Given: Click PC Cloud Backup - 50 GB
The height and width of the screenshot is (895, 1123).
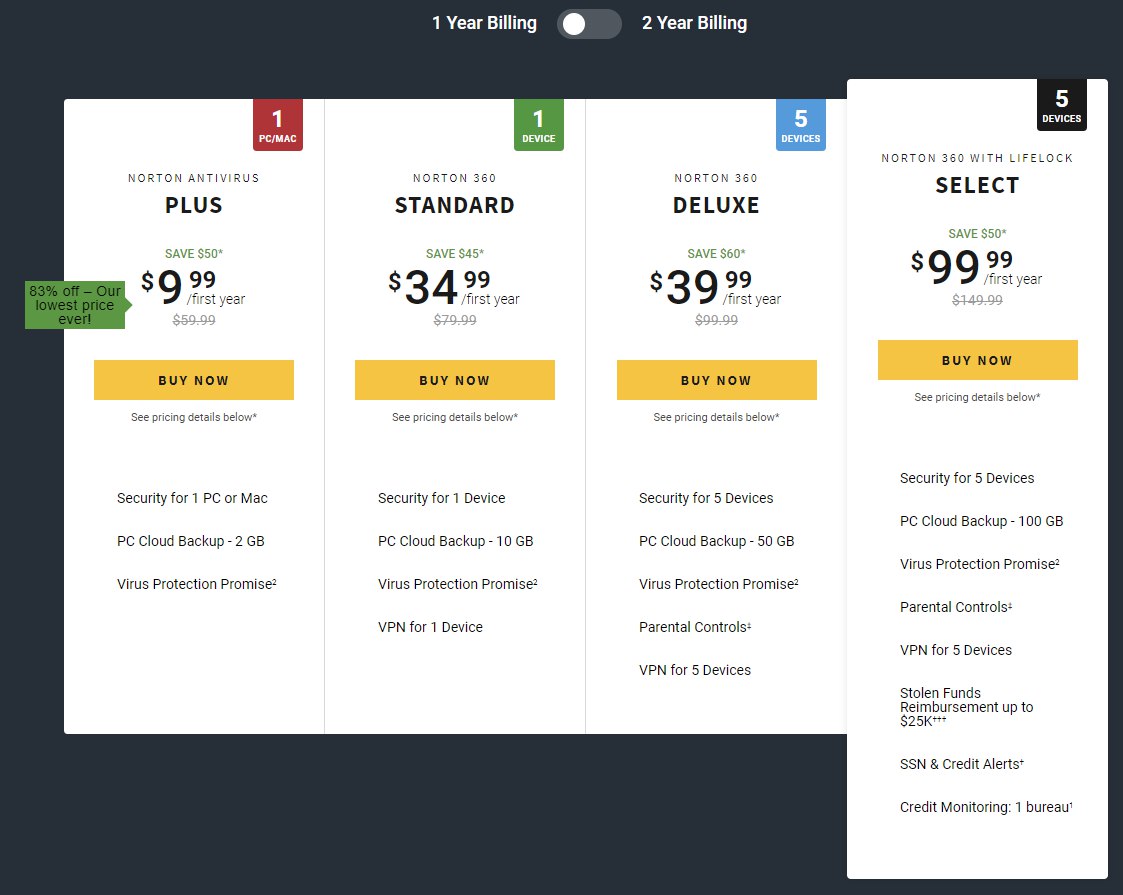Looking at the screenshot, I should (716, 541).
